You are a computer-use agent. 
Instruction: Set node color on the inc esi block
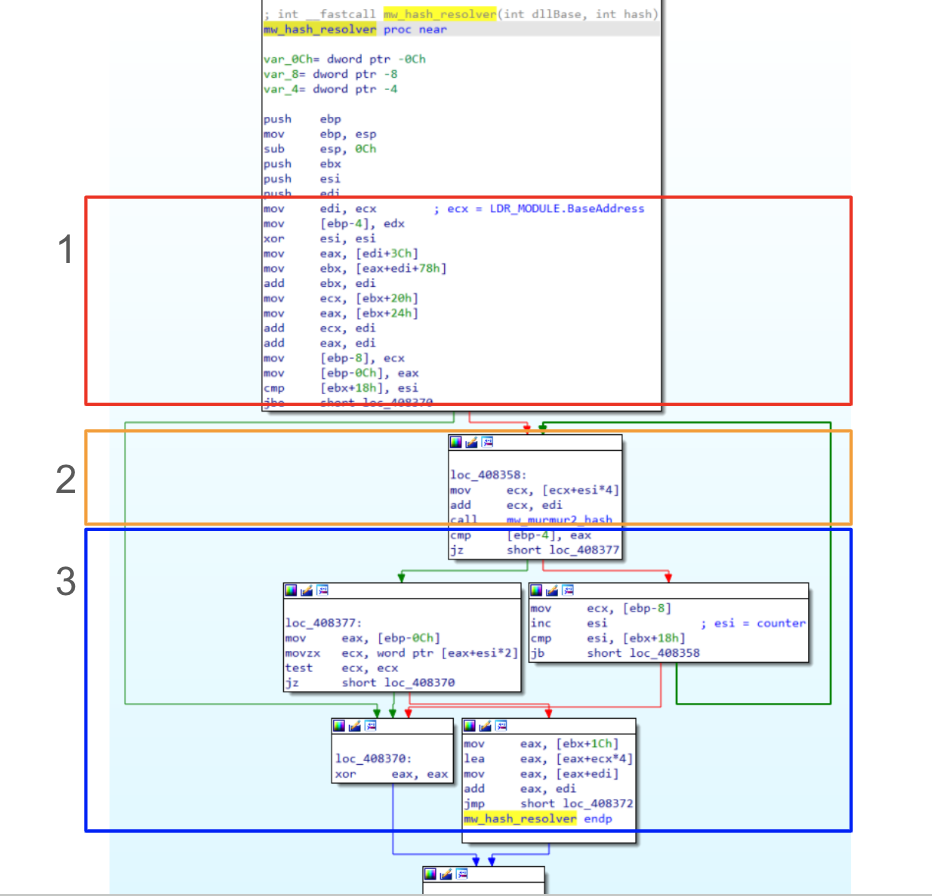(537, 591)
